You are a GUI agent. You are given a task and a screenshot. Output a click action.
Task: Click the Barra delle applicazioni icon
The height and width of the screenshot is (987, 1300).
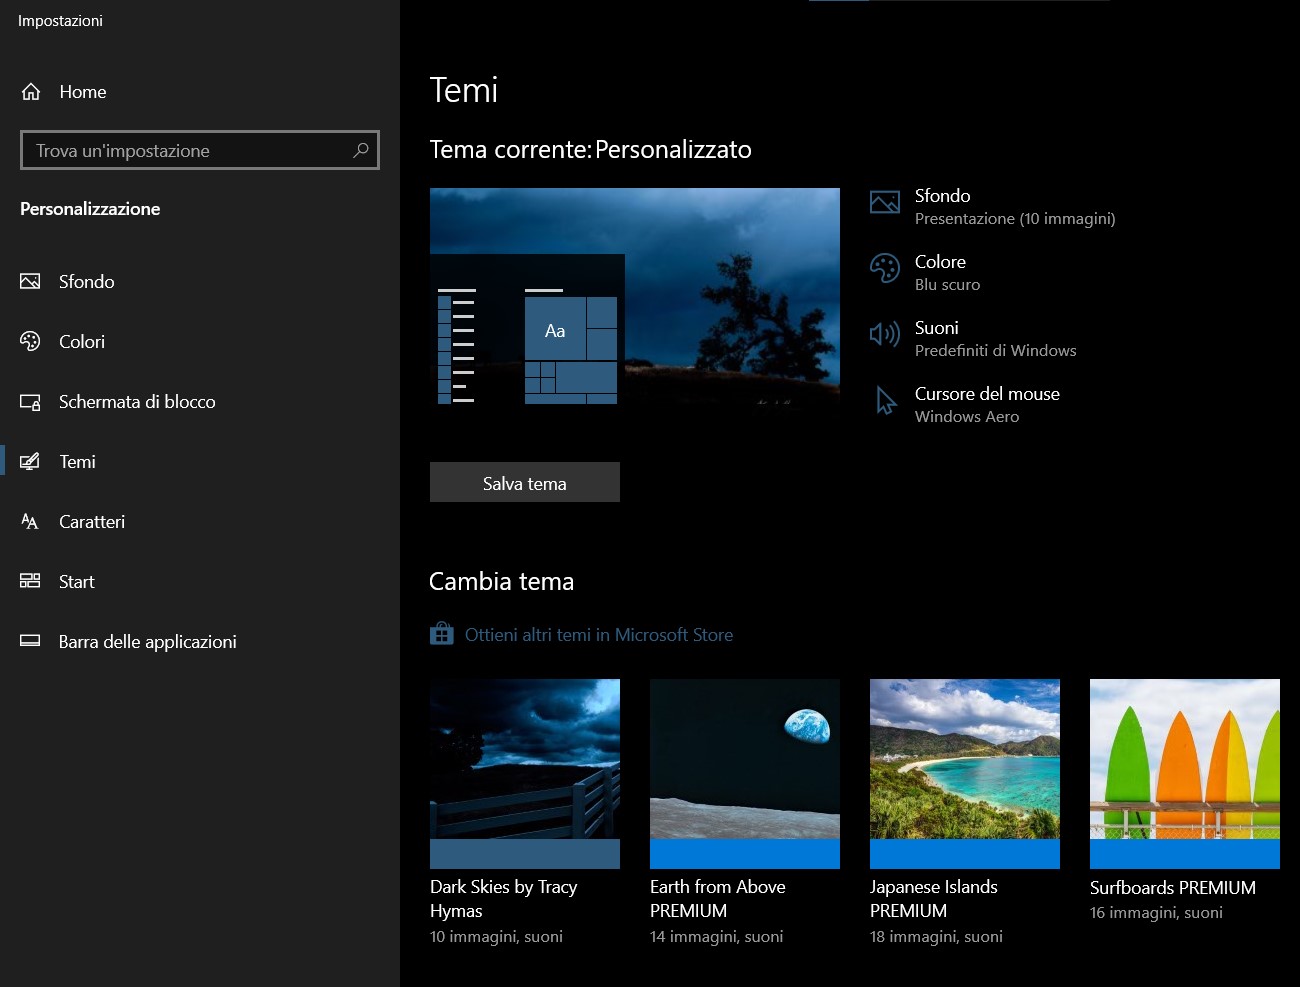tap(30, 641)
